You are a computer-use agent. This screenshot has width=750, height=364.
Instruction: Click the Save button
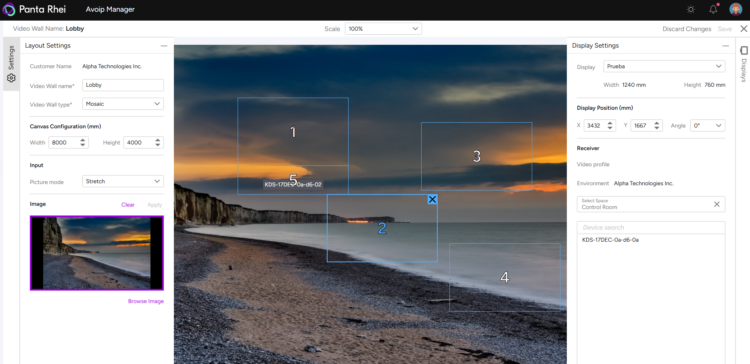(725, 29)
